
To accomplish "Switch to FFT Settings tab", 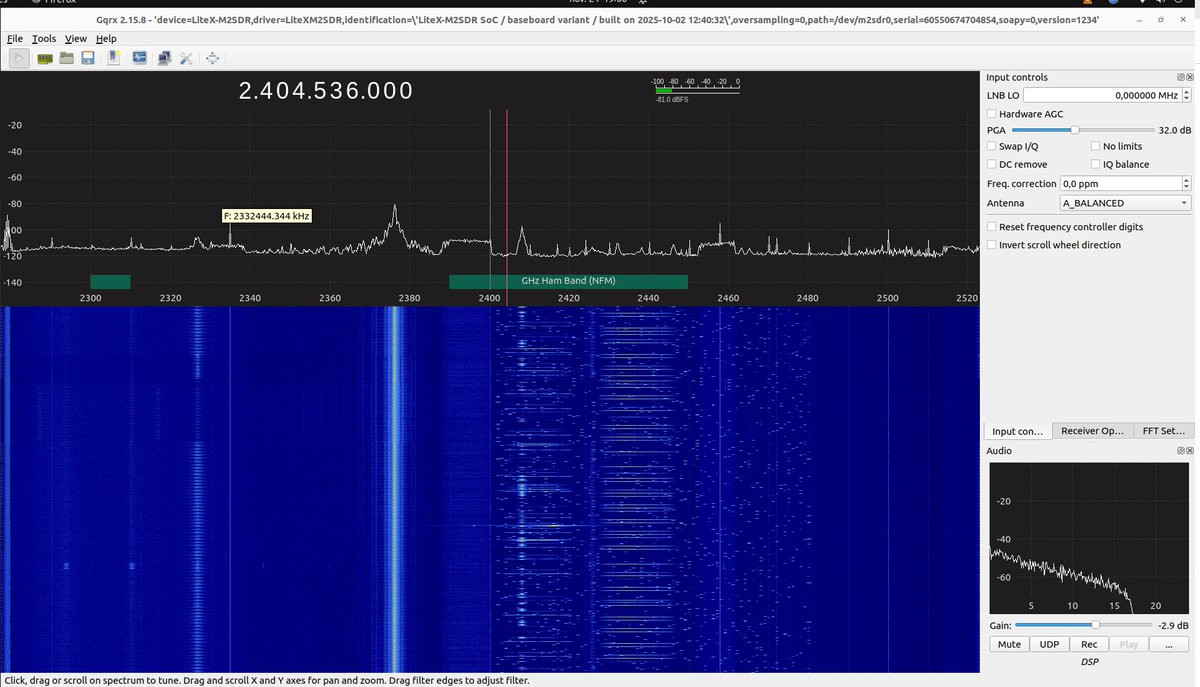I will coord(1163,431).
